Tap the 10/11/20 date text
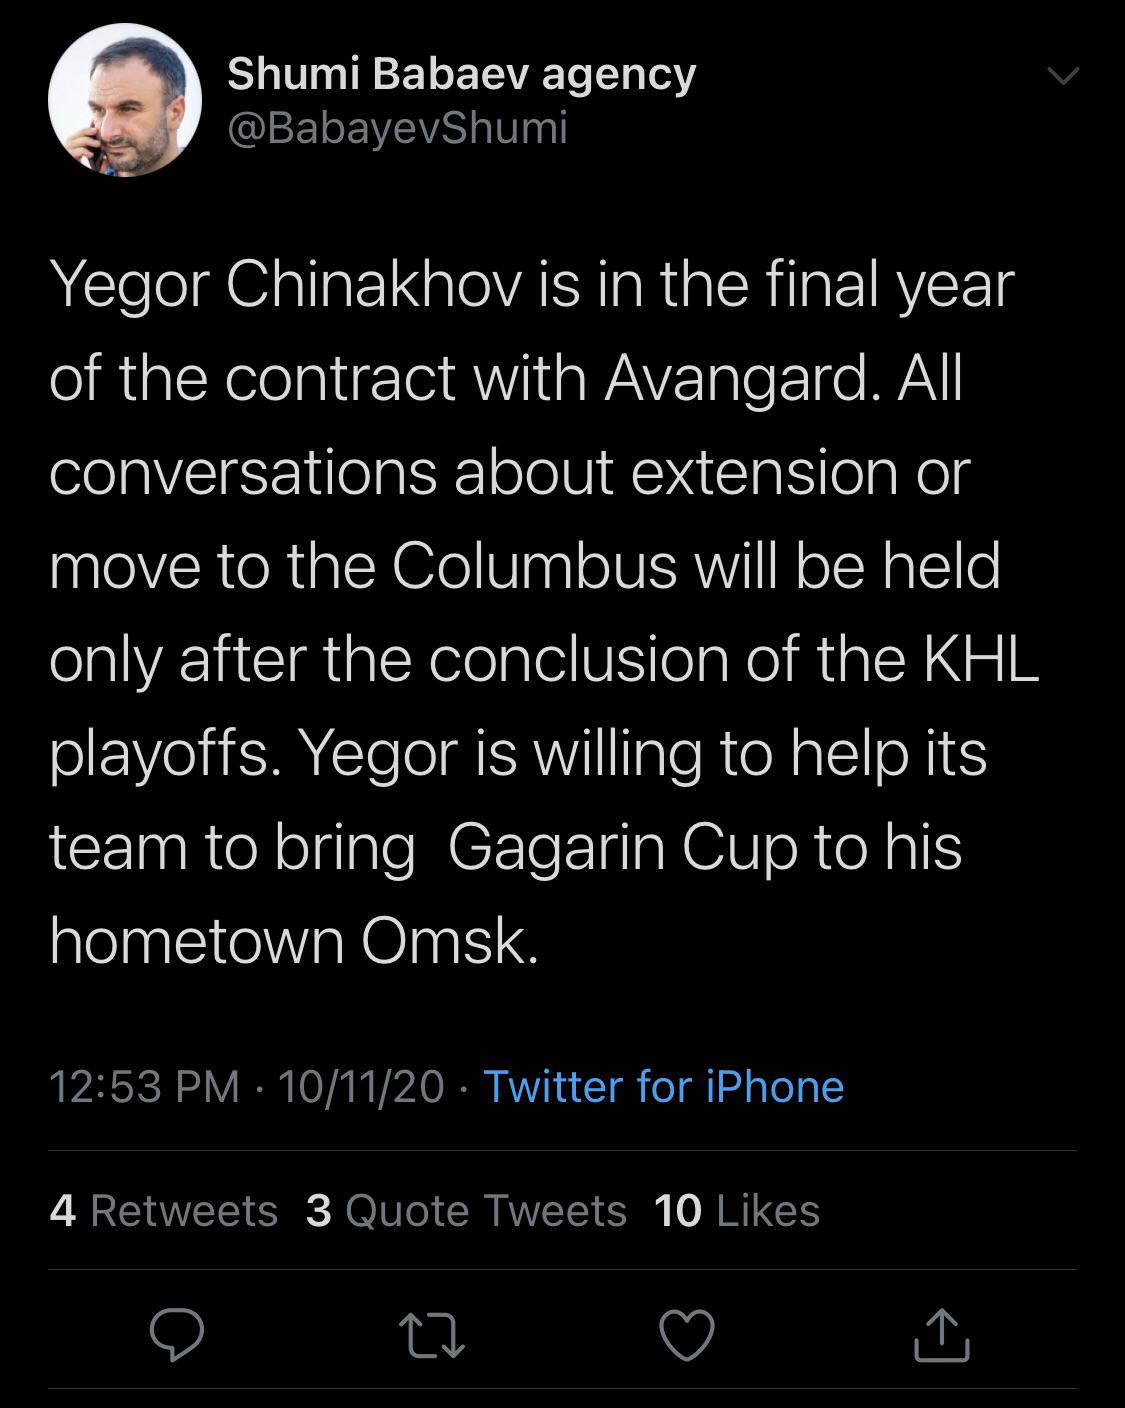The width and height of the screenshot is (1125, 1408). coord(362,1087)
